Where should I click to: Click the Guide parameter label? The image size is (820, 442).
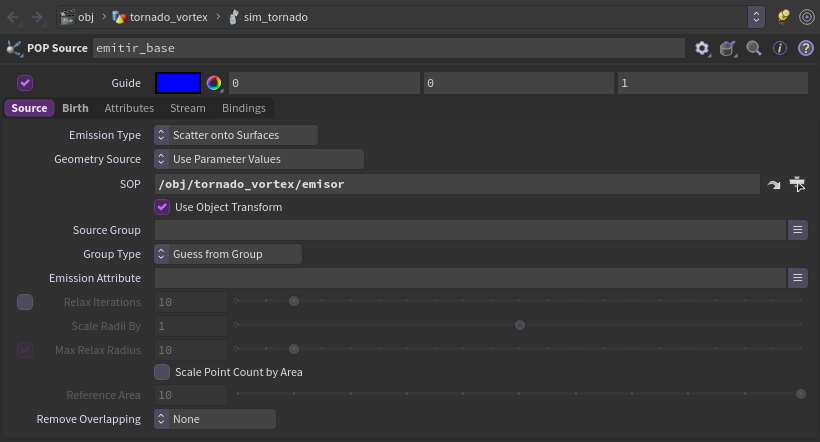click(x=126, y=83)
